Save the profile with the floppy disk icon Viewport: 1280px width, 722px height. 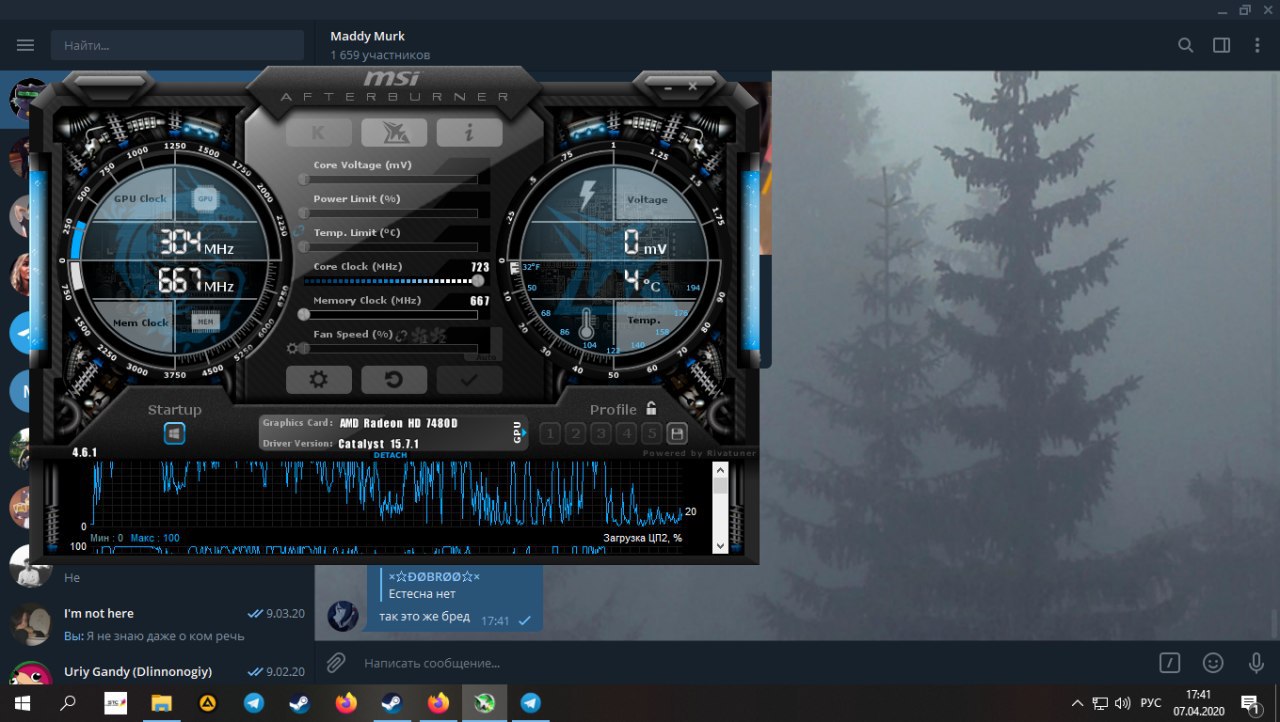(x=677, y=434)
